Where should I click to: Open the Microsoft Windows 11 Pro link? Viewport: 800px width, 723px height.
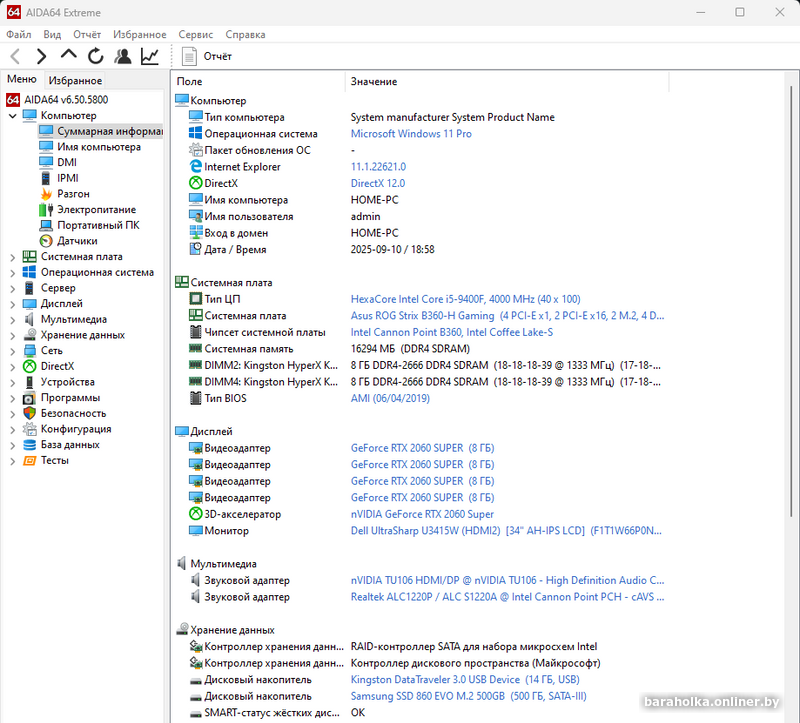(411, 134)
